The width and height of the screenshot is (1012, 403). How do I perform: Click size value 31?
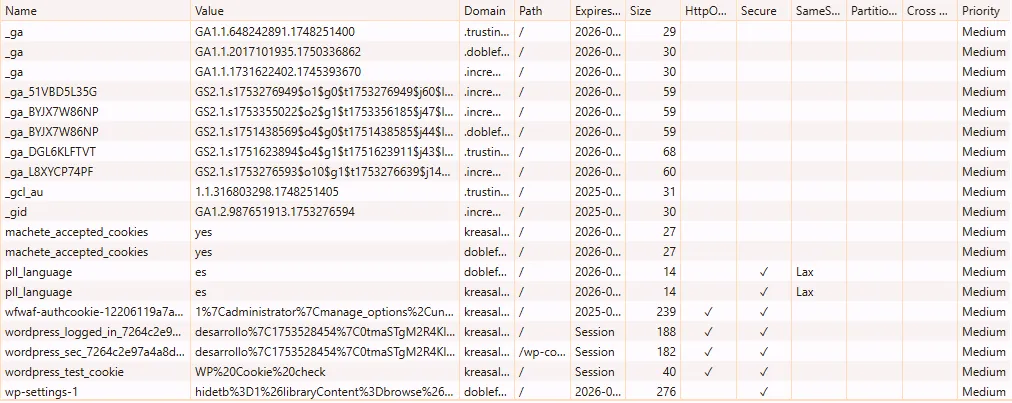(x=669, y=192)
